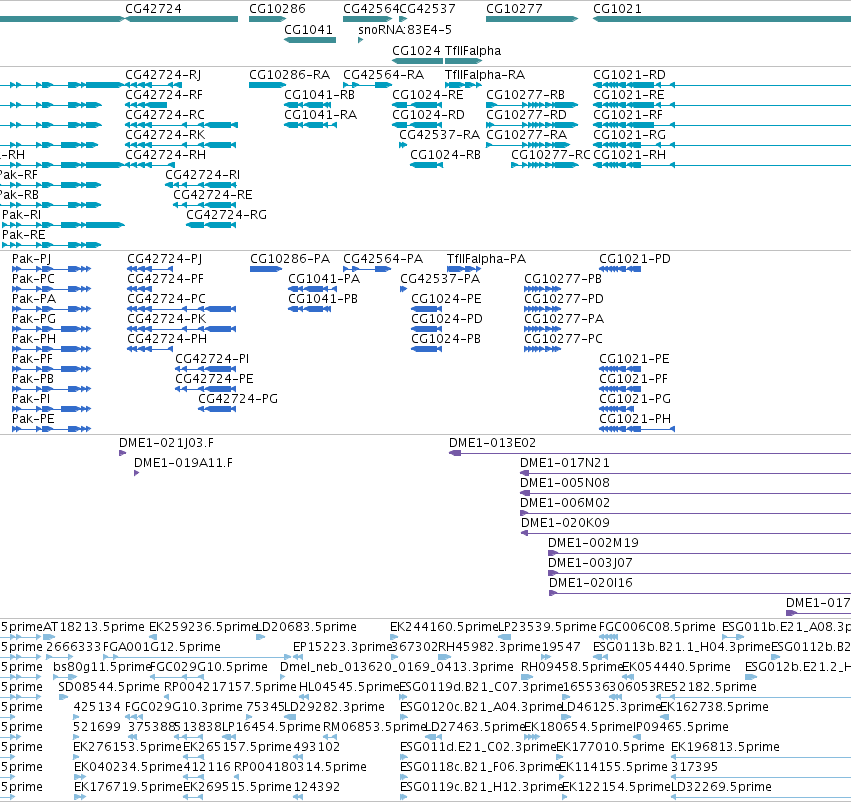
Task: Select EST SD08544.5prime
Action: coord(109,687)
